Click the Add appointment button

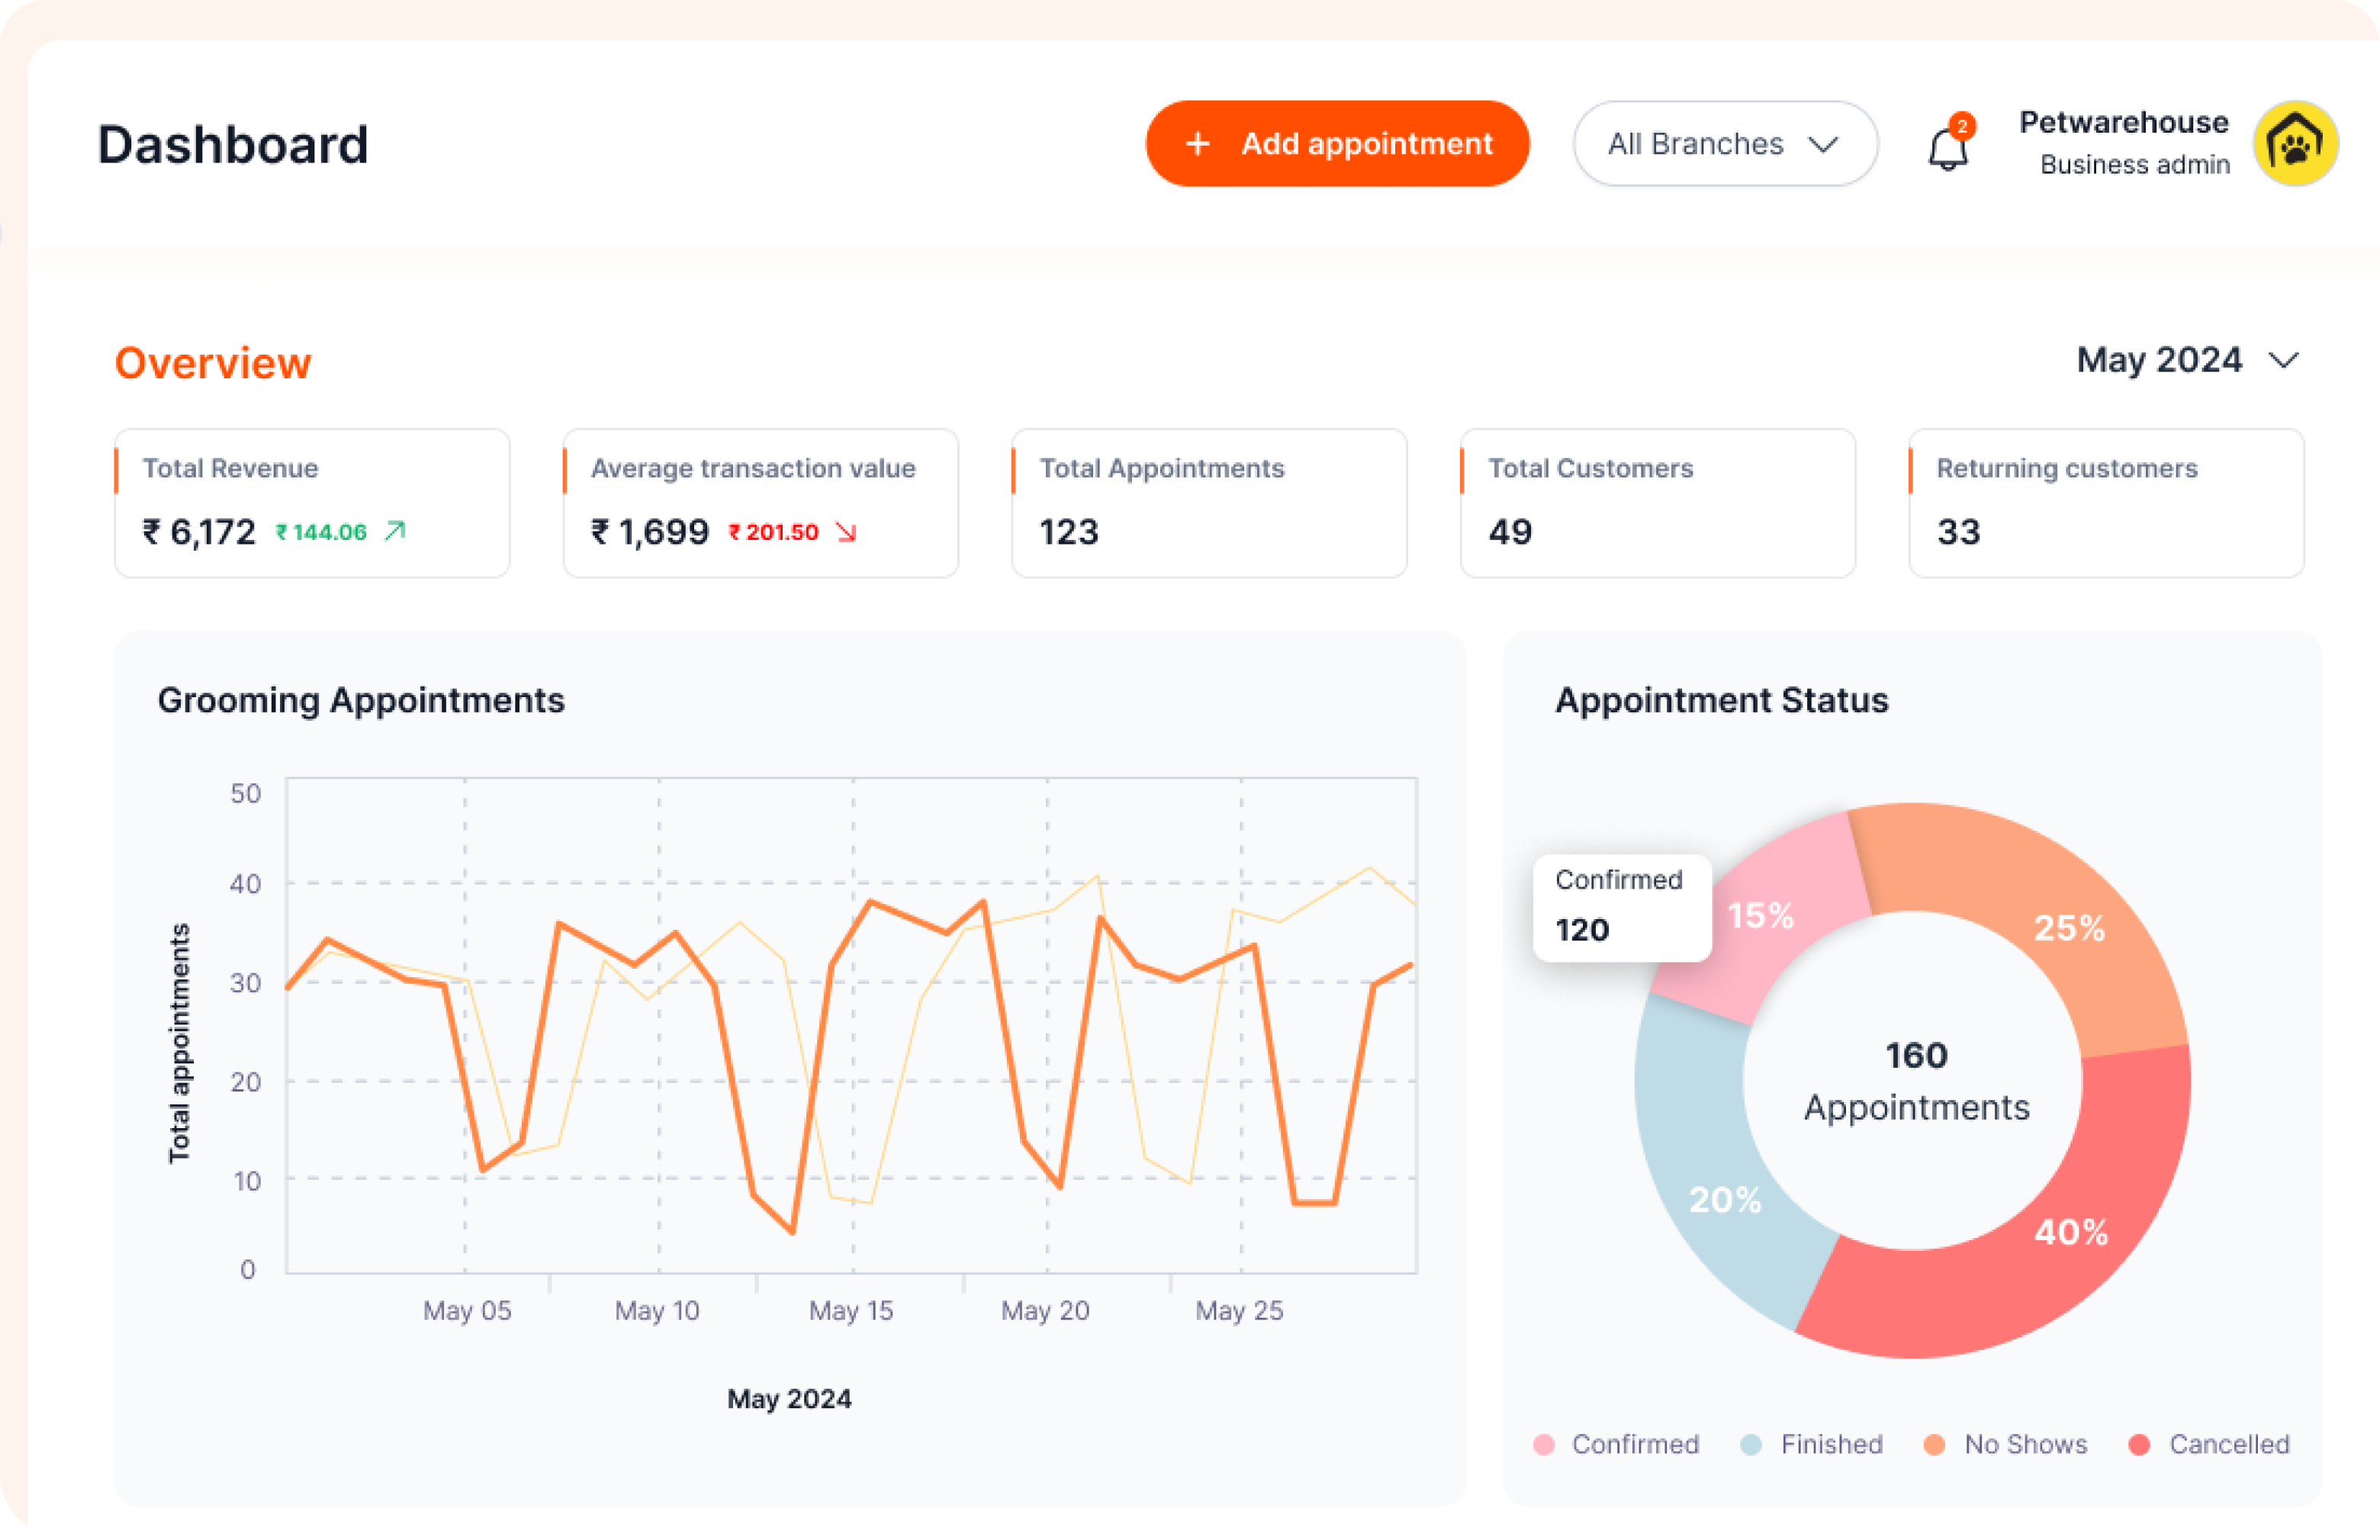(1337, 144)
